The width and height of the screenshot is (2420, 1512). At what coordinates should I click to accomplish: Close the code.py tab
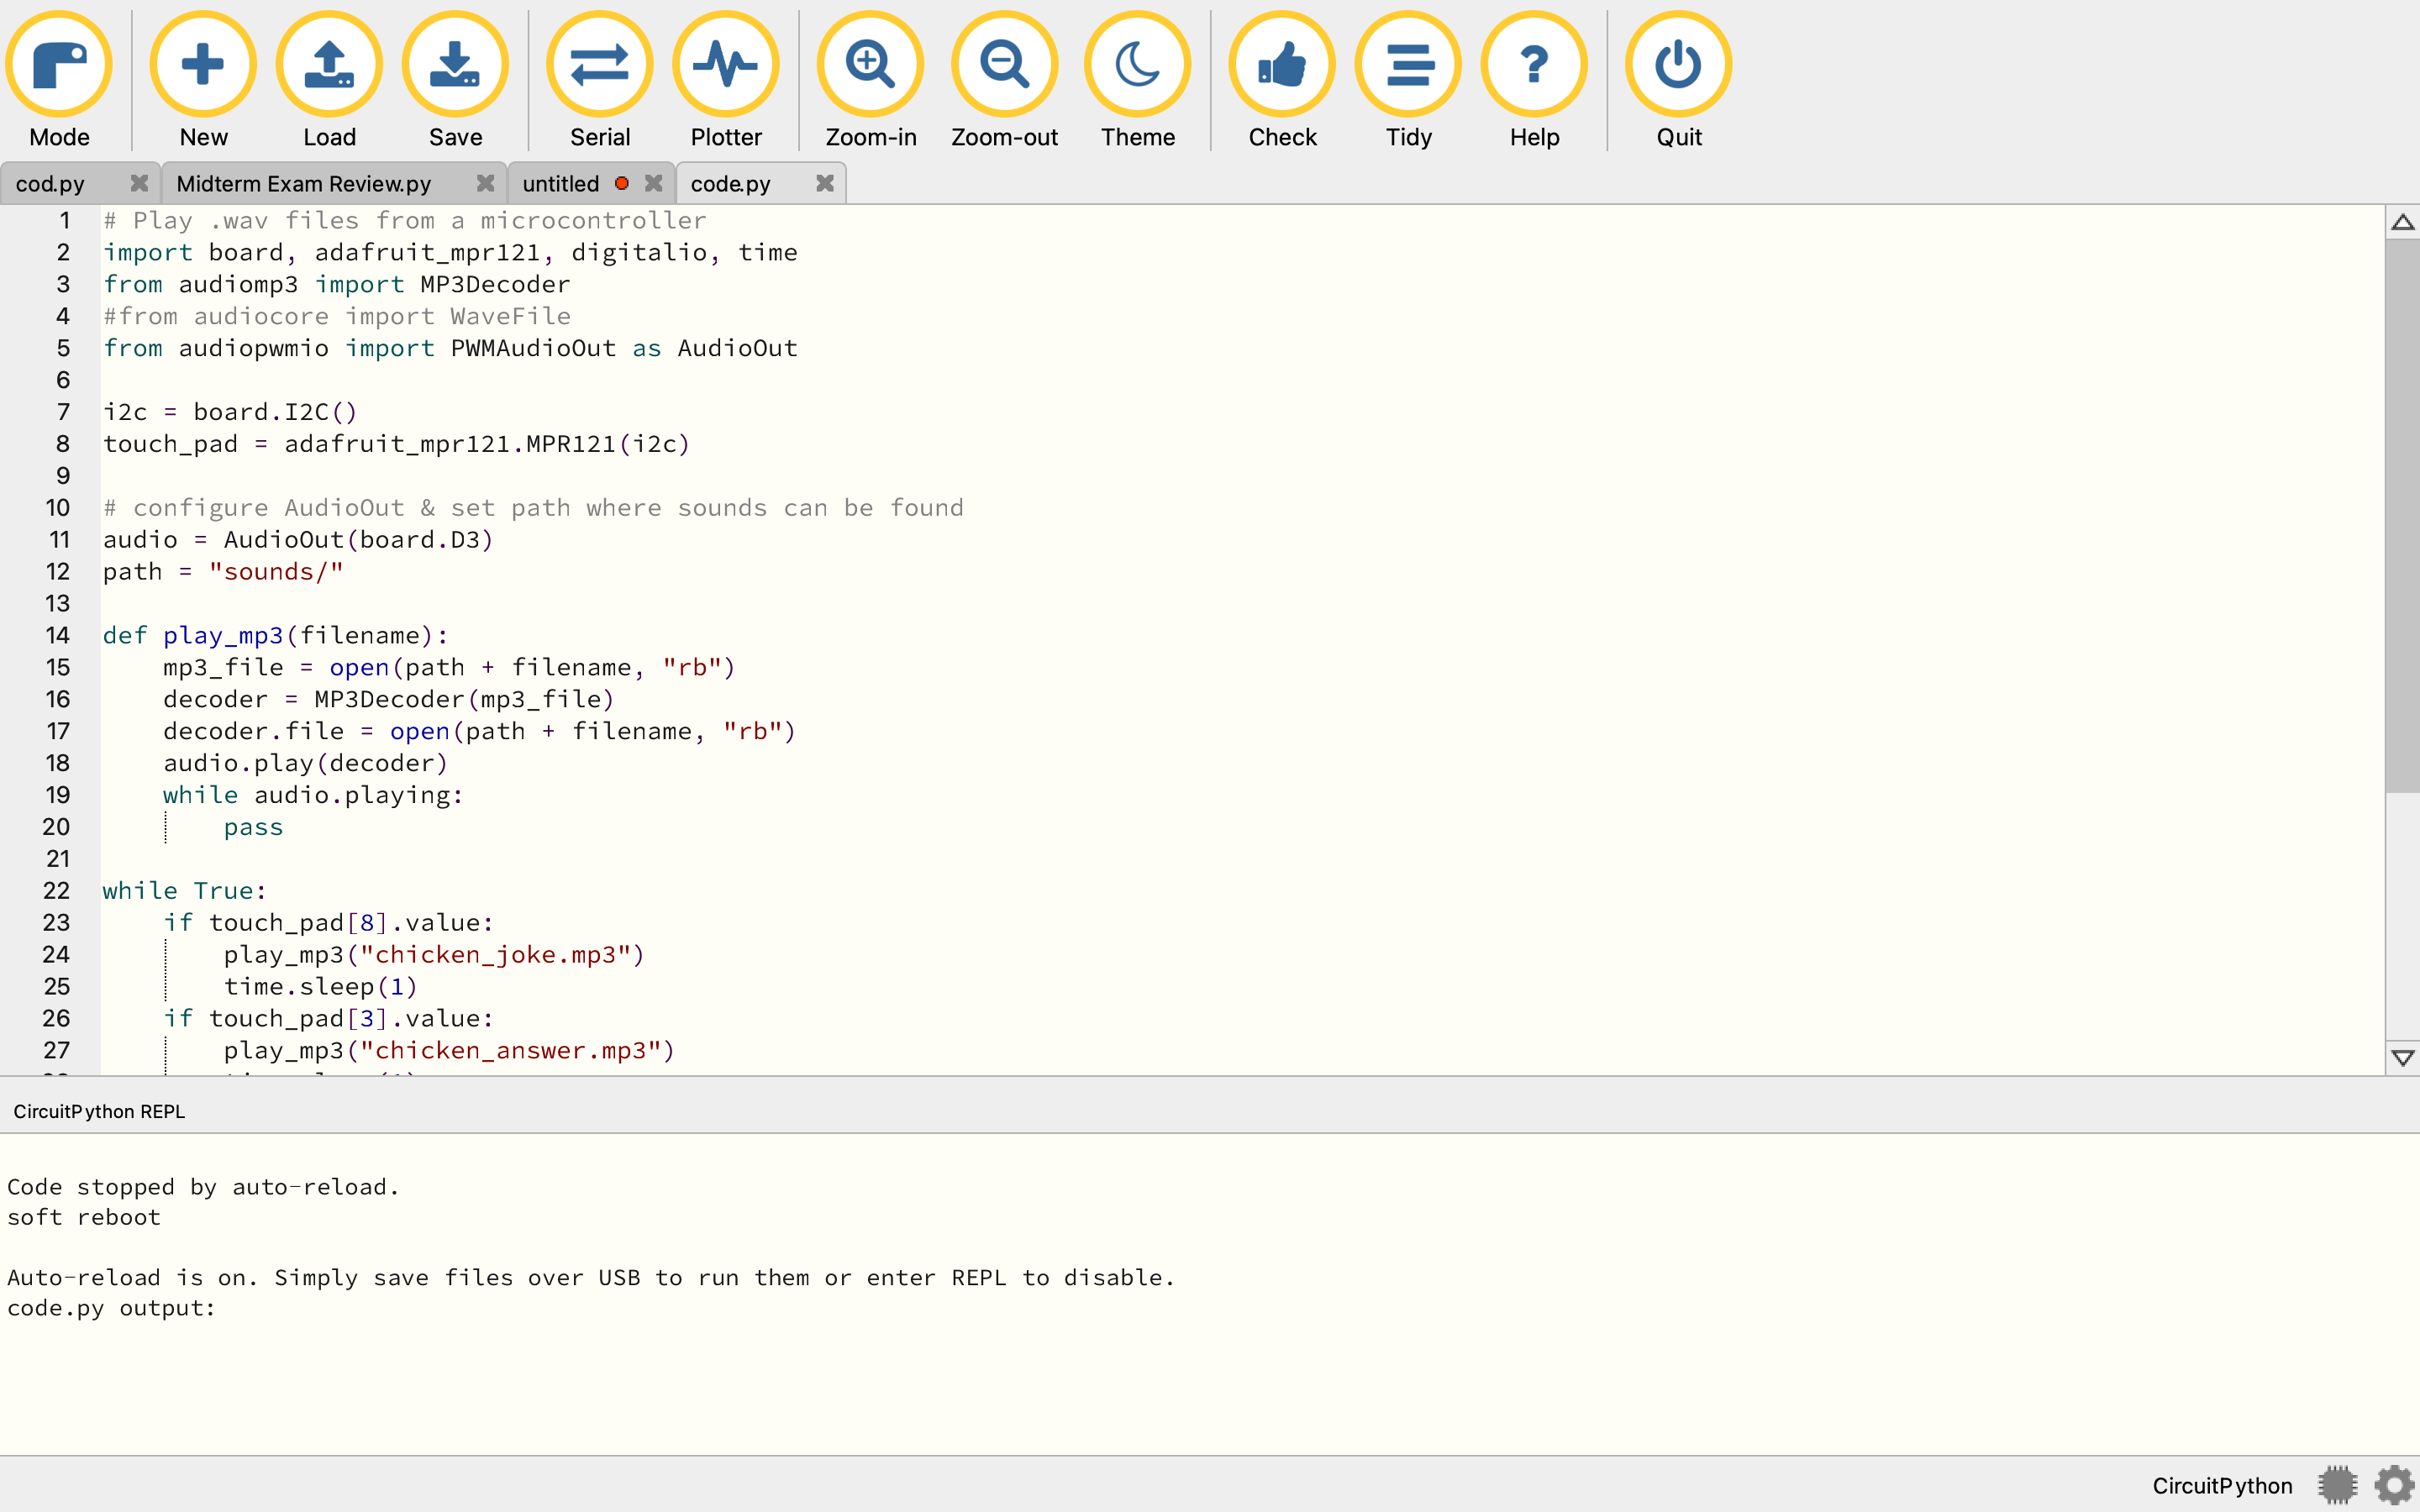(x=825, y=183)
